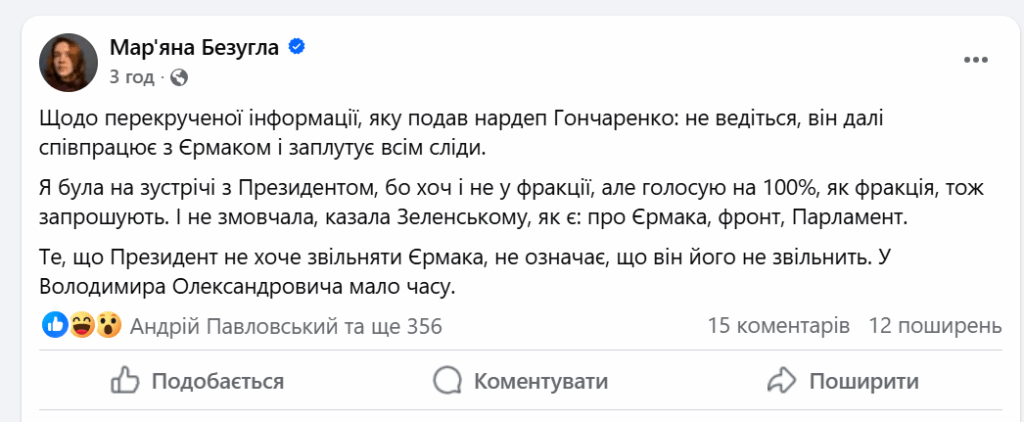The image size is (1024, 422).
Task: Click the blue verified badge
Action: coord(297,46)
